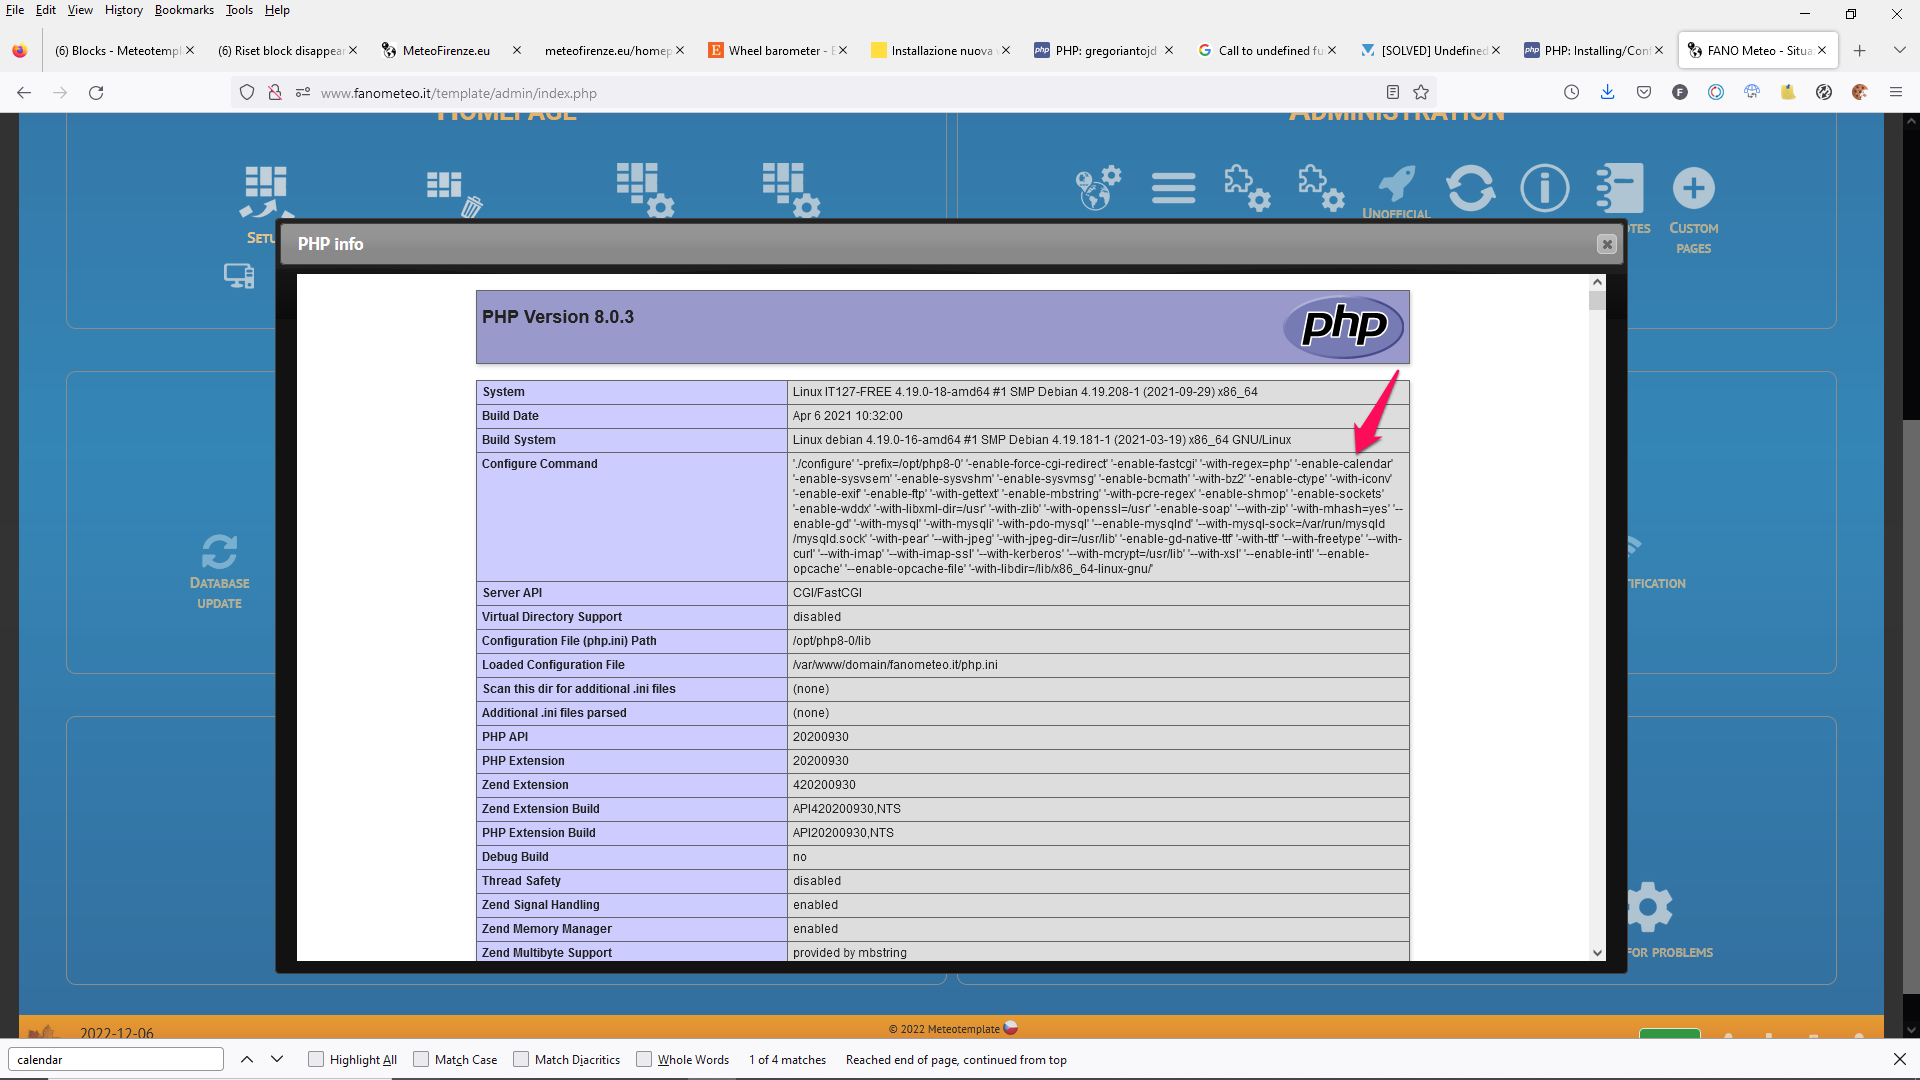This screenshot has width=1920, height=1080.
Task: Open the Bookmarks menu
Action: [184, 10]
